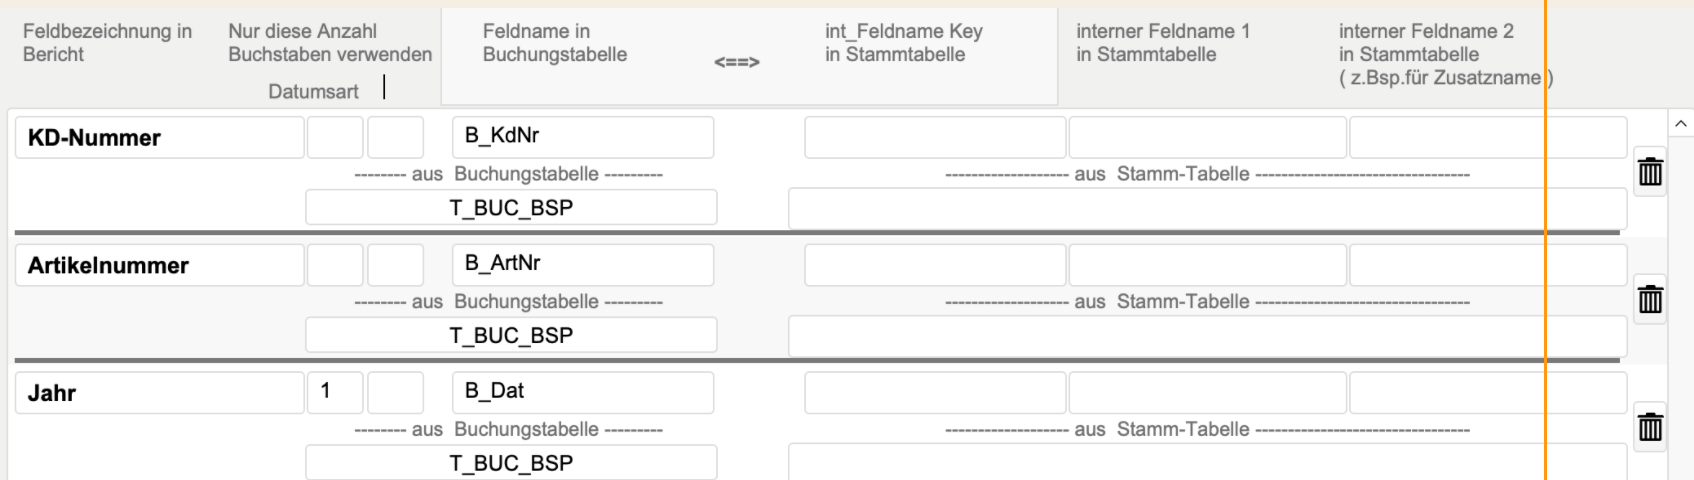This screenshot has width=1694, height=480.
Task: Click the Stamm-Tabelle name field for Artikelnummer
Action: [x=1207, y=336]
